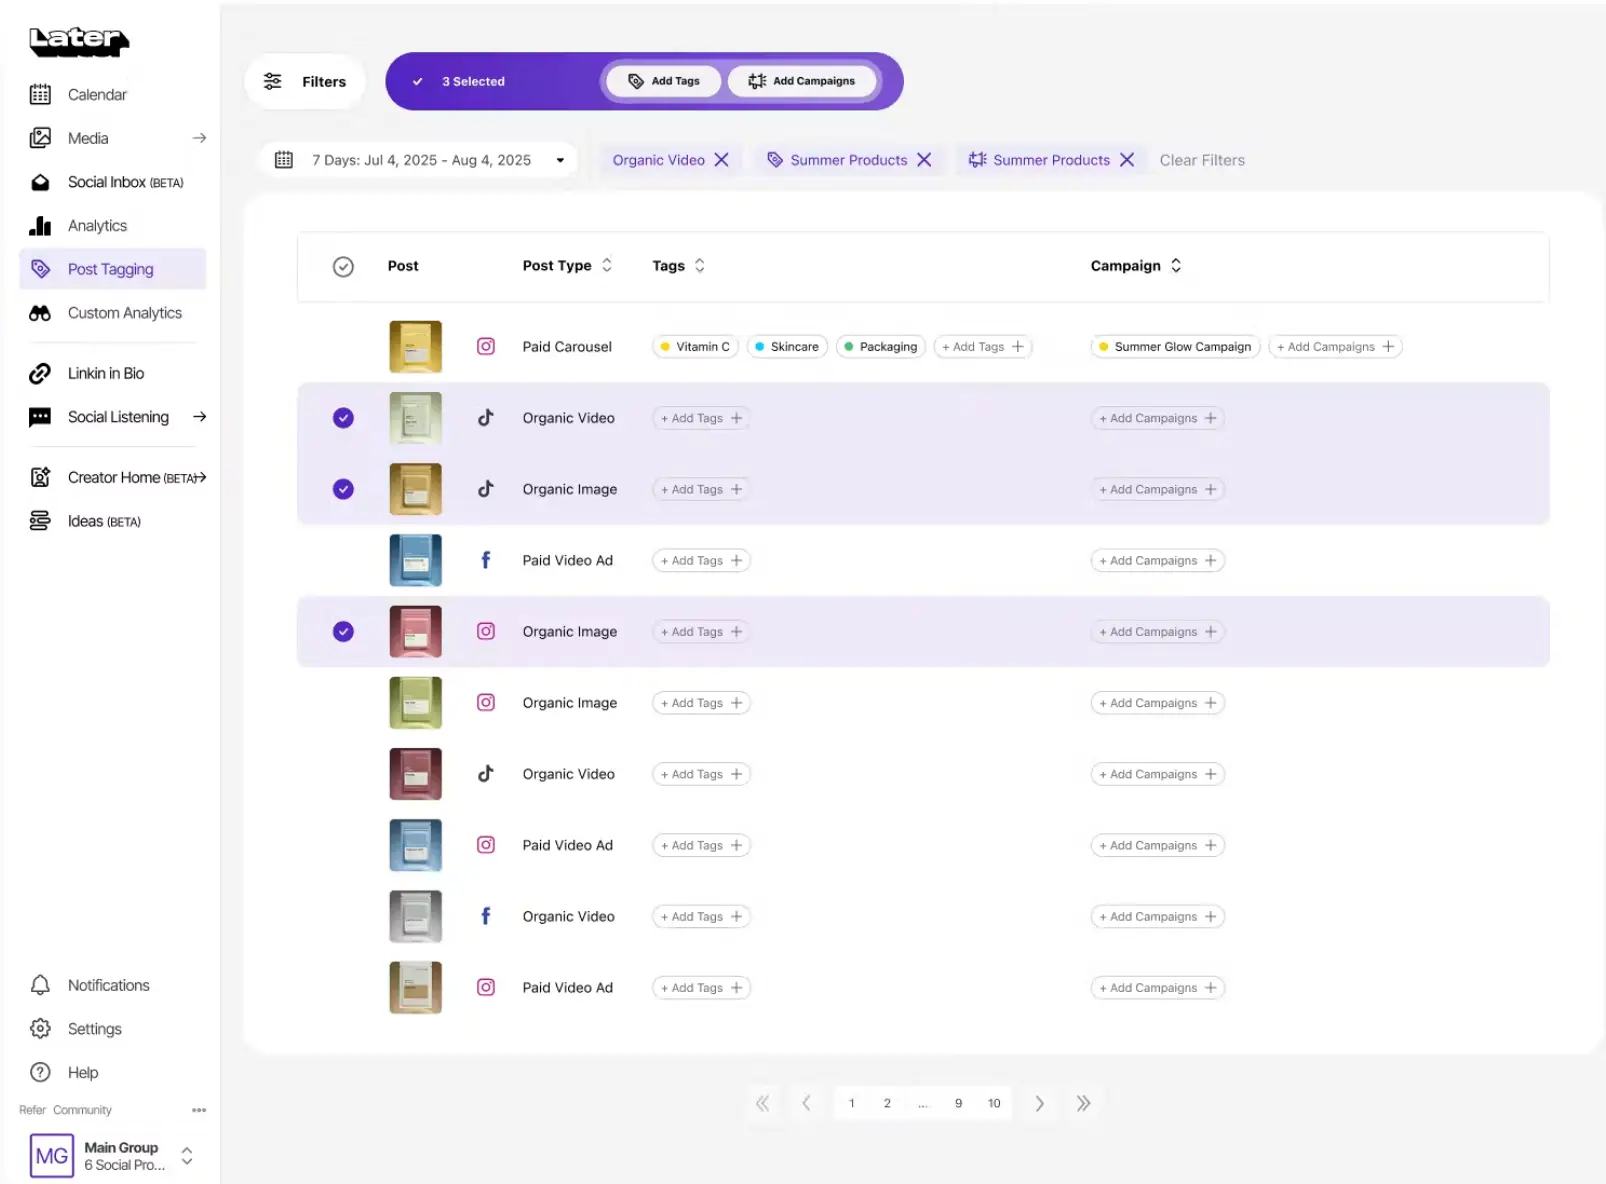Image resolution: width=1606 pixels, height=1184 pixels.
Task: Click the Refer Community more options dots
Action: (199, 1110)
